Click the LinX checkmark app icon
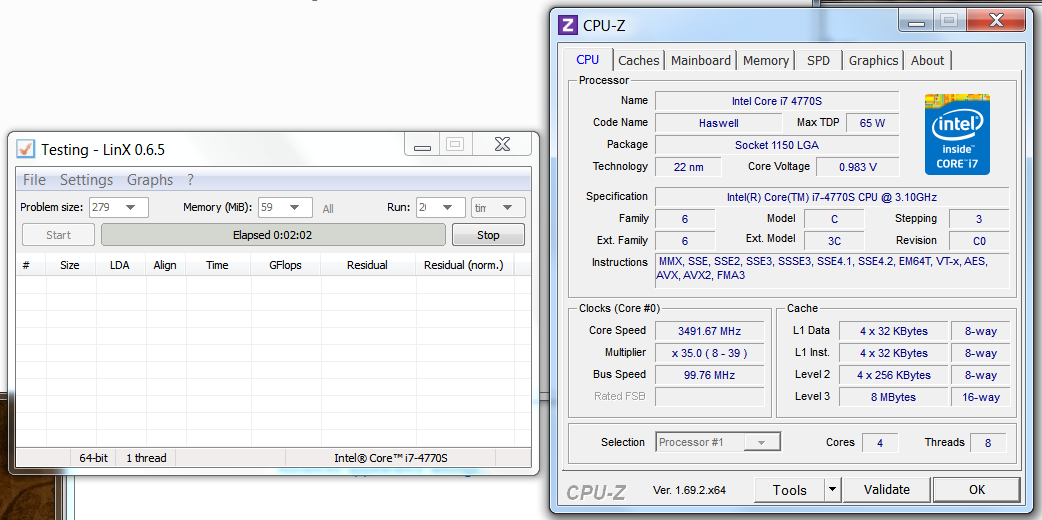The width and height of the screenshot is (1042, 520). tap(25, 148)
